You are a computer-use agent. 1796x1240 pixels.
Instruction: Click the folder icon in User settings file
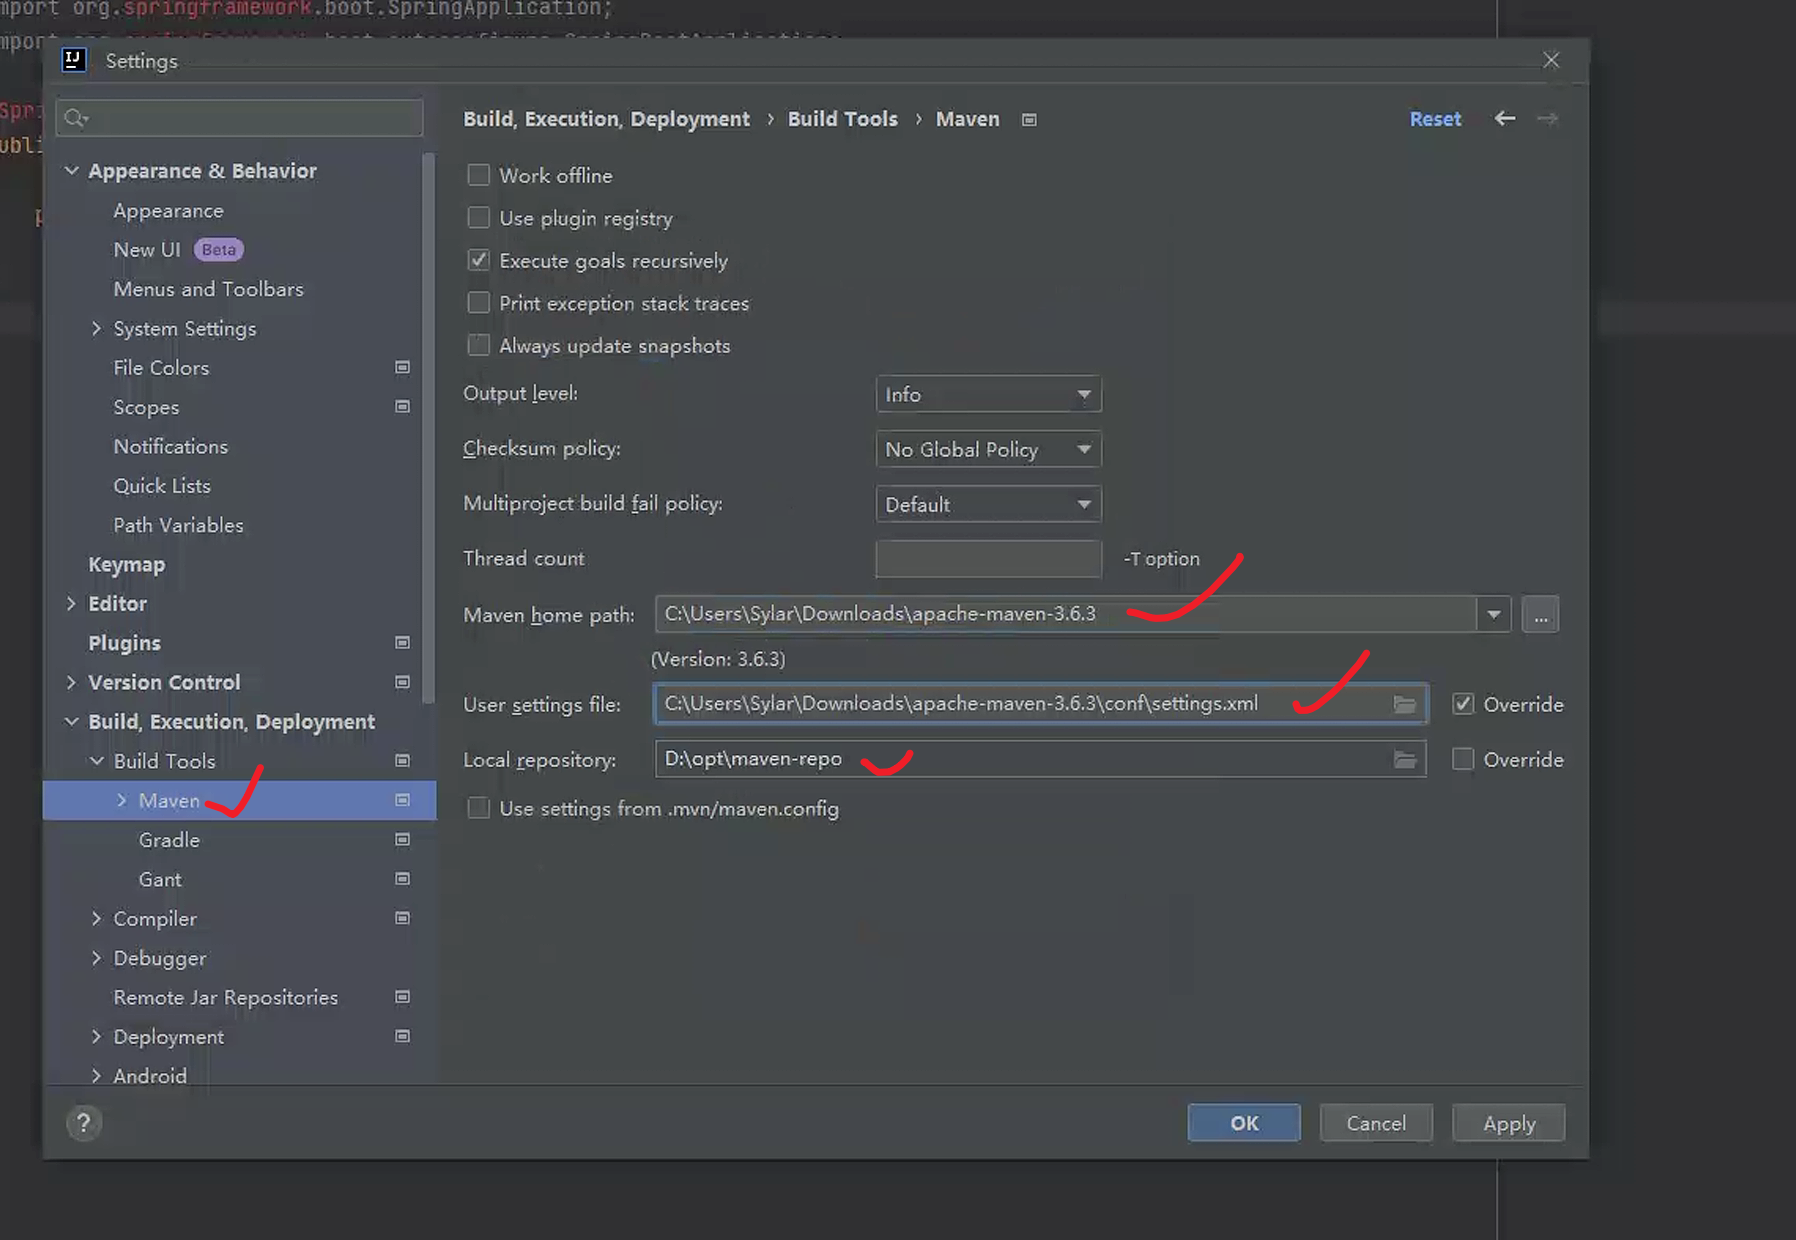1404,705
